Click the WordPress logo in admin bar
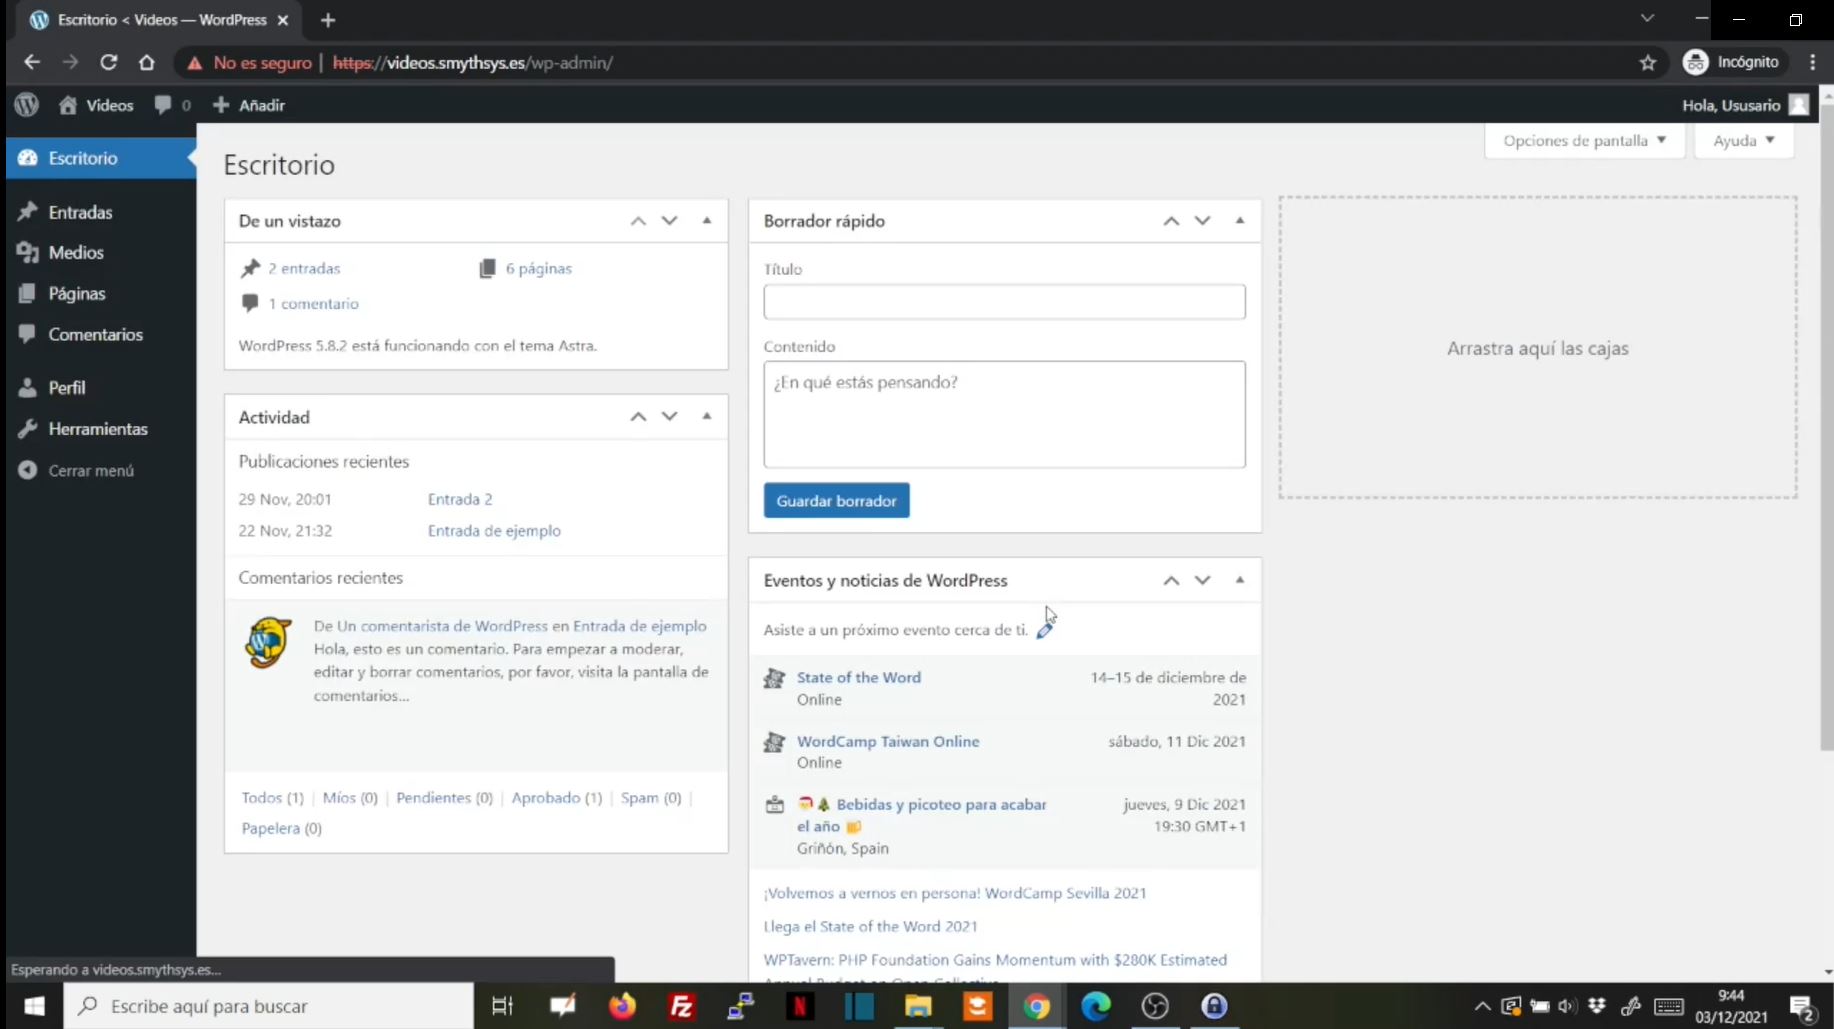The height and width of the screenshot is (1029, 1834). click(27, 105)
